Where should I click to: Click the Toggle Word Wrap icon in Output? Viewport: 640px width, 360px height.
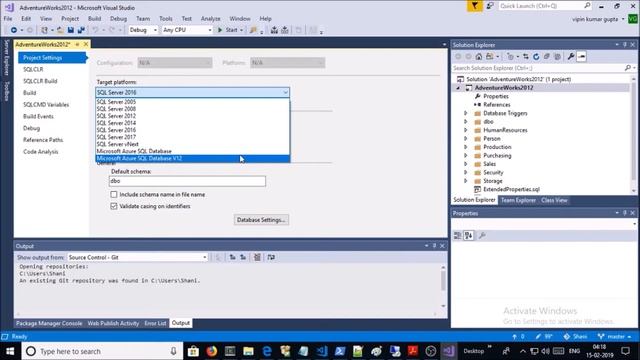[271, 257]
